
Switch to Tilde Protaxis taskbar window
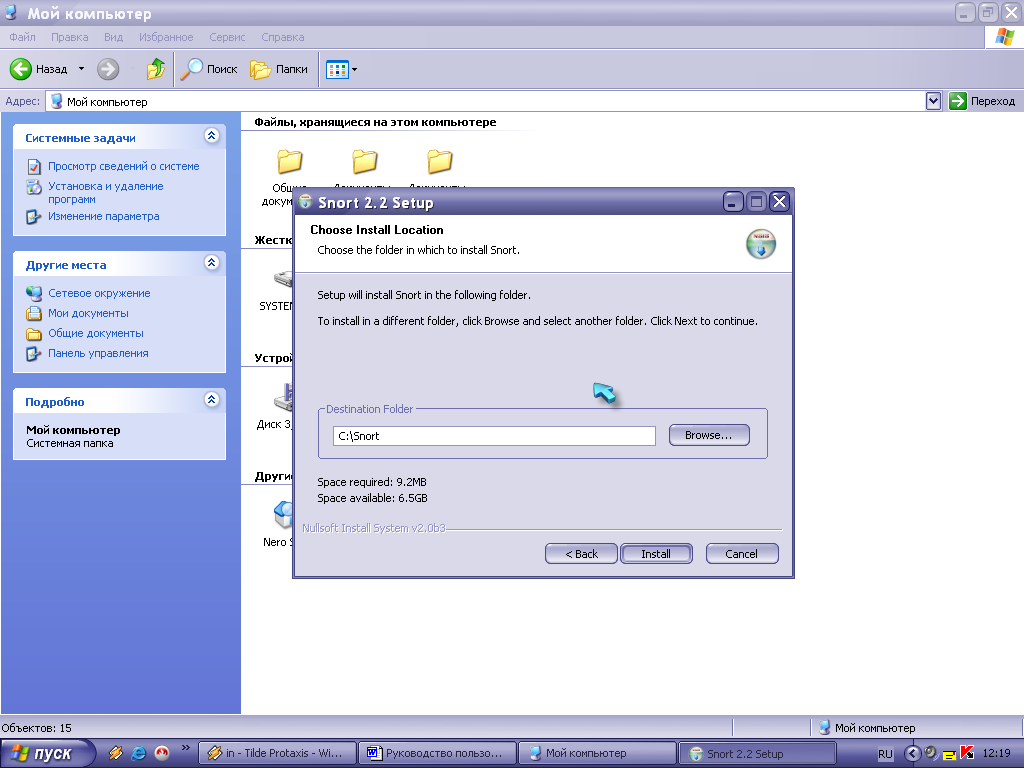point(277,753)
